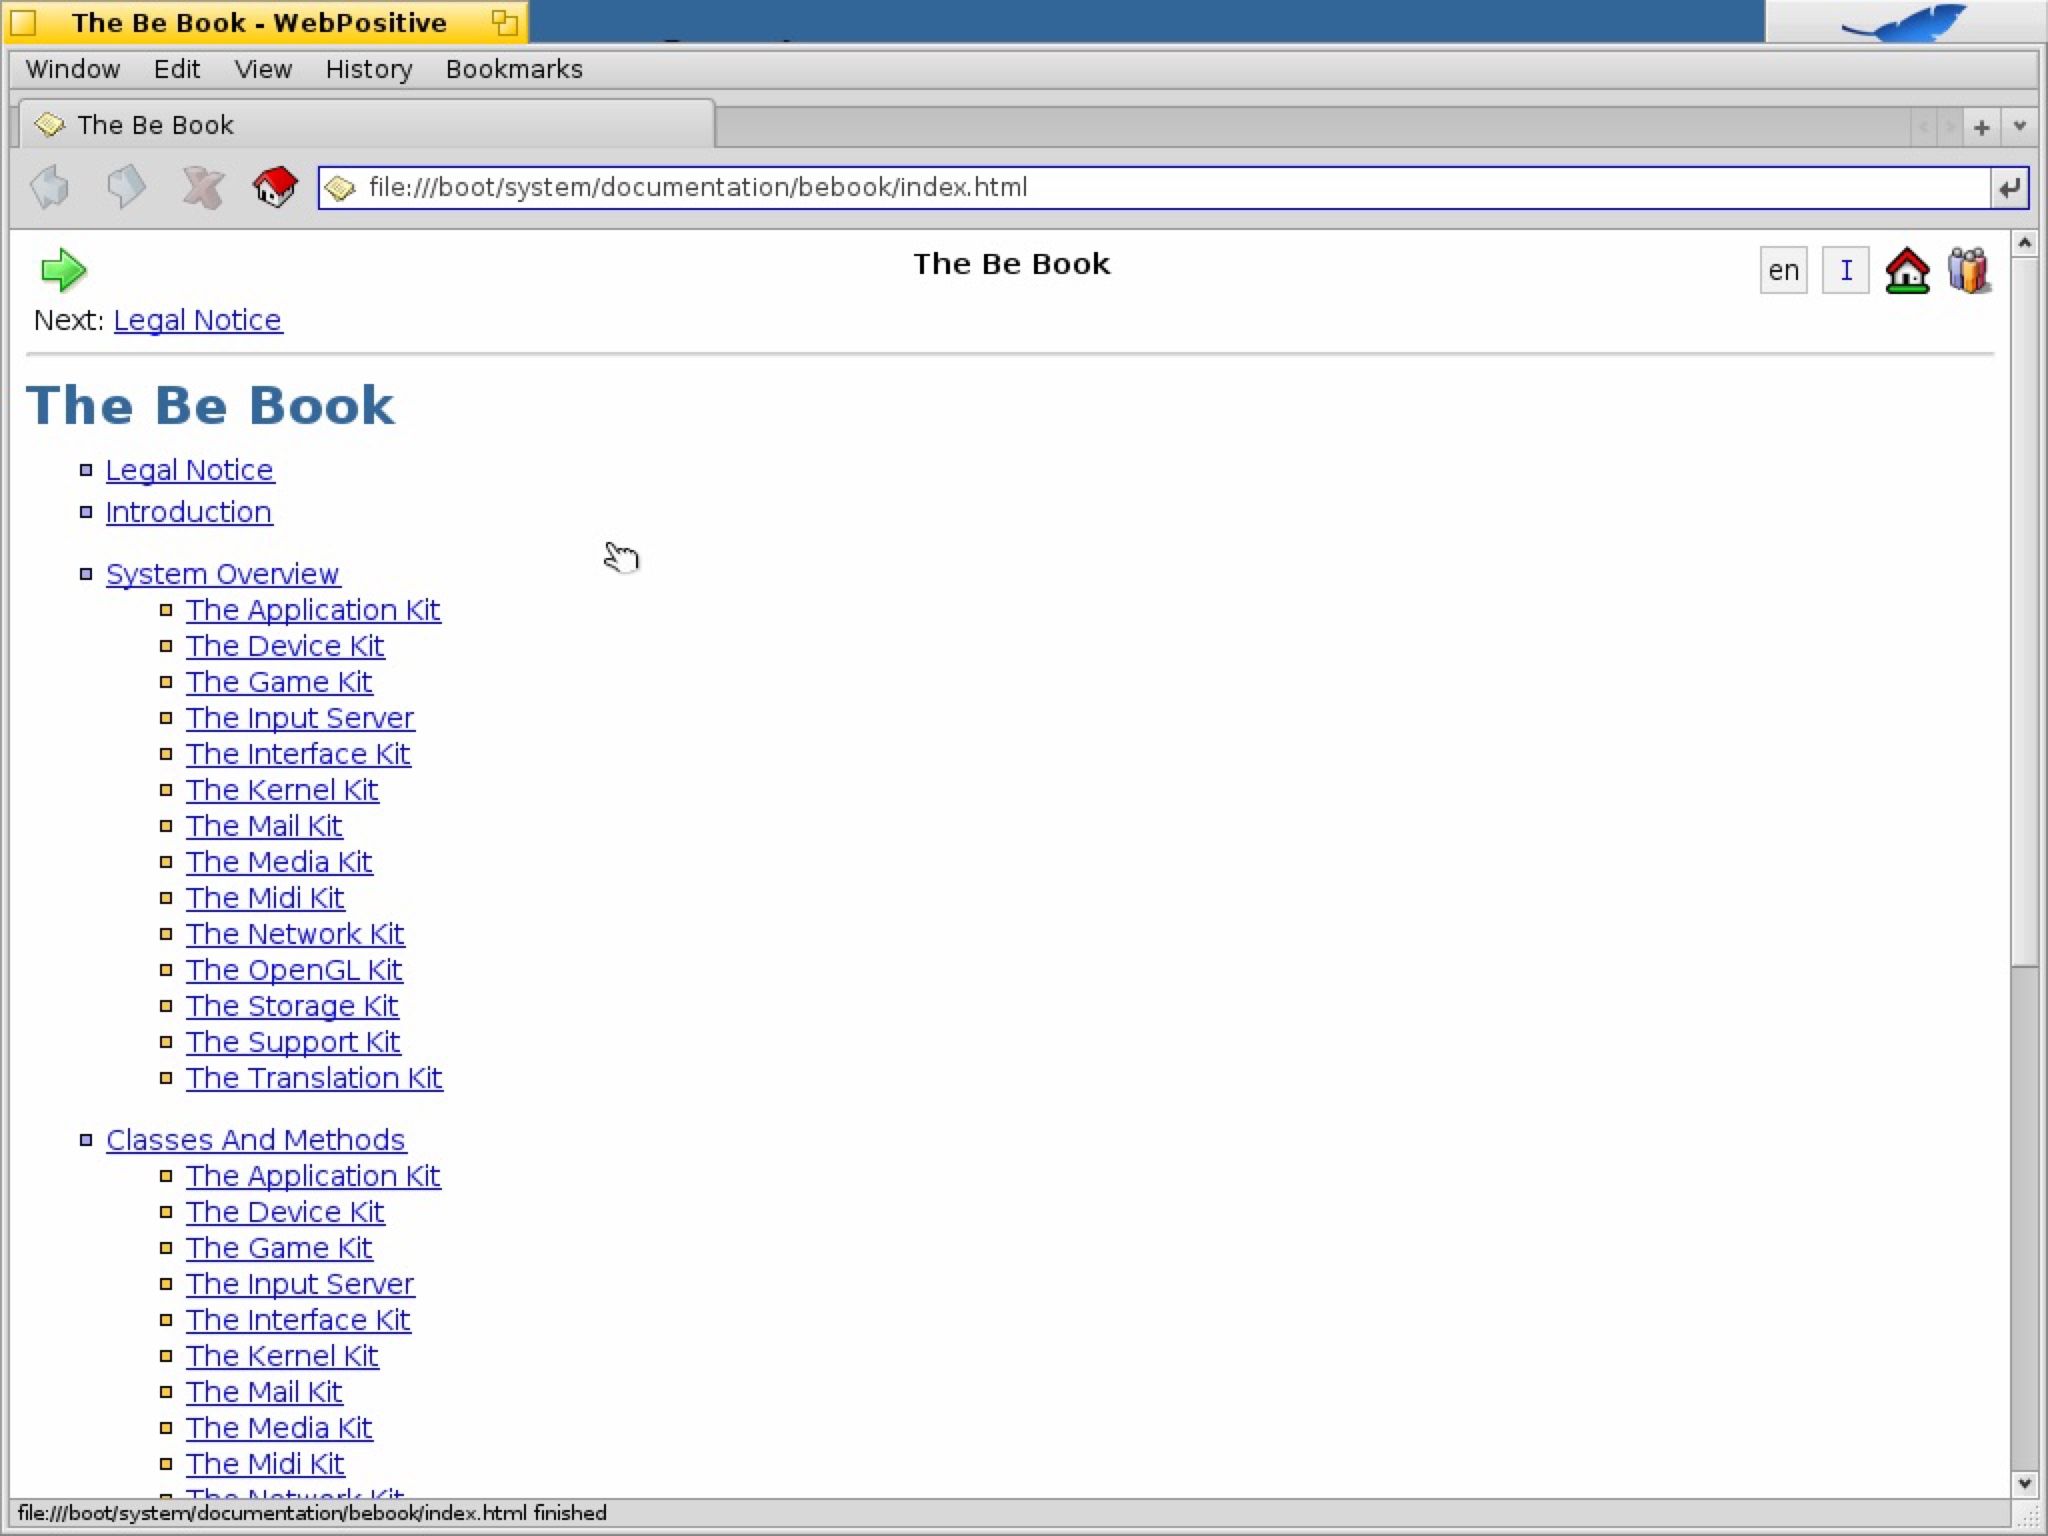
Task: Open The Network Kit under System Overview
Action: [295, 934]
